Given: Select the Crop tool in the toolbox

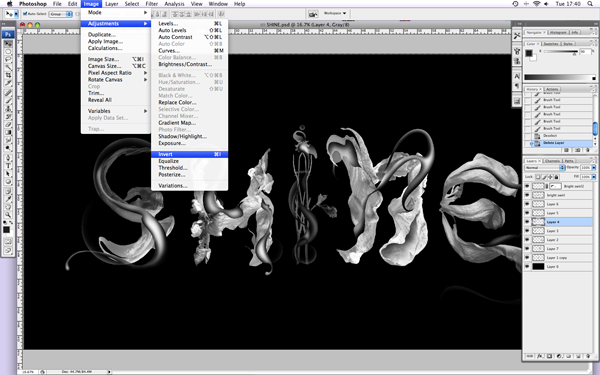Looking at the screenshot, I should coord(8,75).
